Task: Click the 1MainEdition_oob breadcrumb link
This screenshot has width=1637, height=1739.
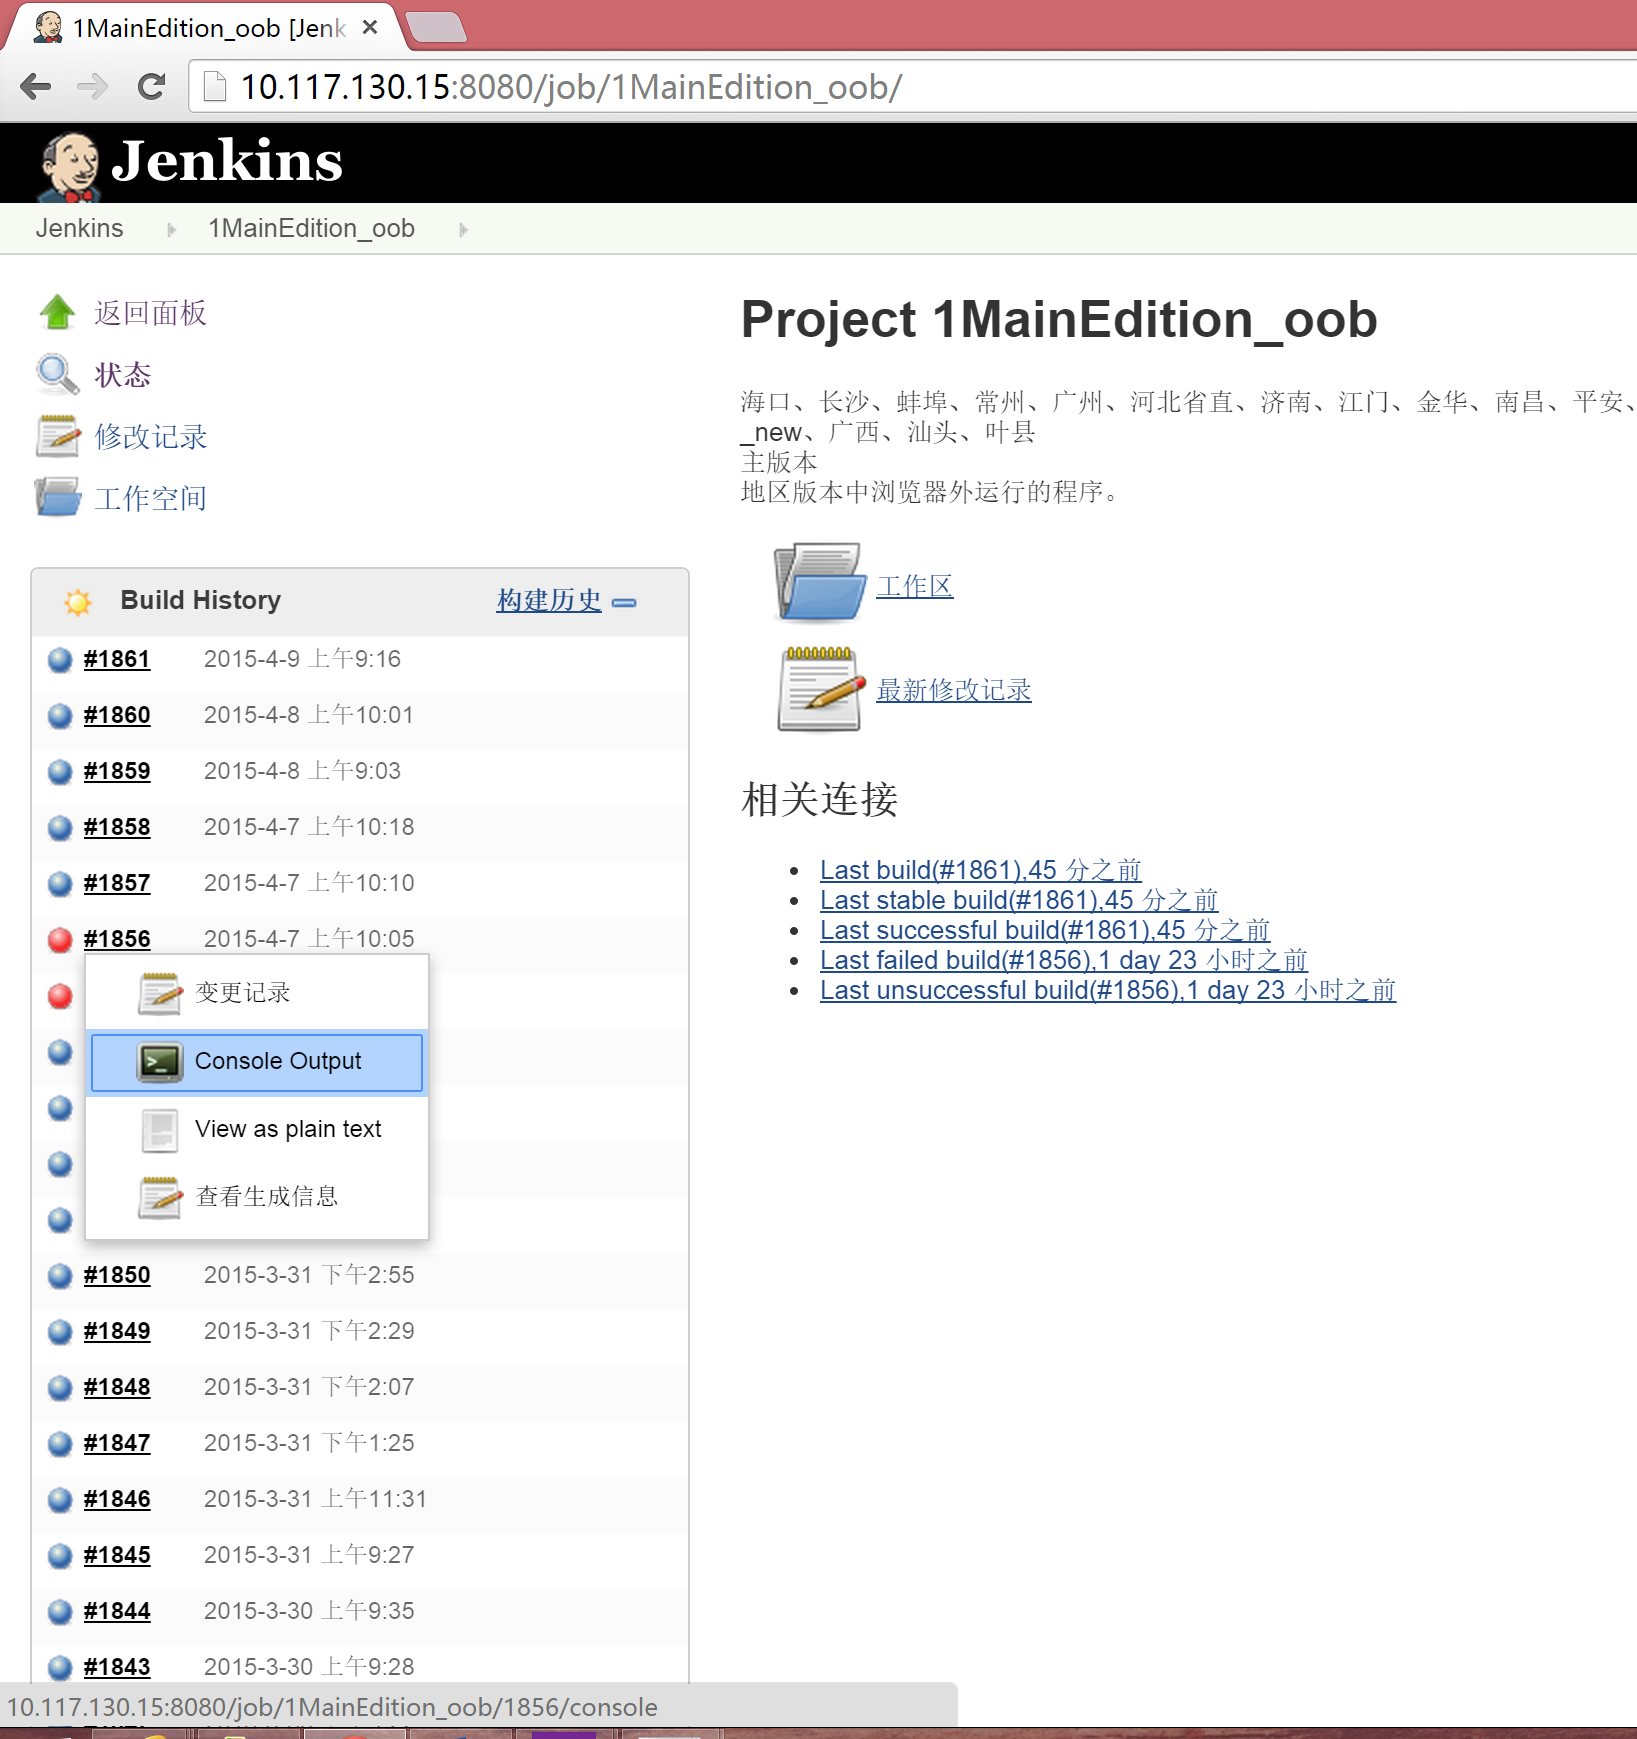Action: point(311,229)
